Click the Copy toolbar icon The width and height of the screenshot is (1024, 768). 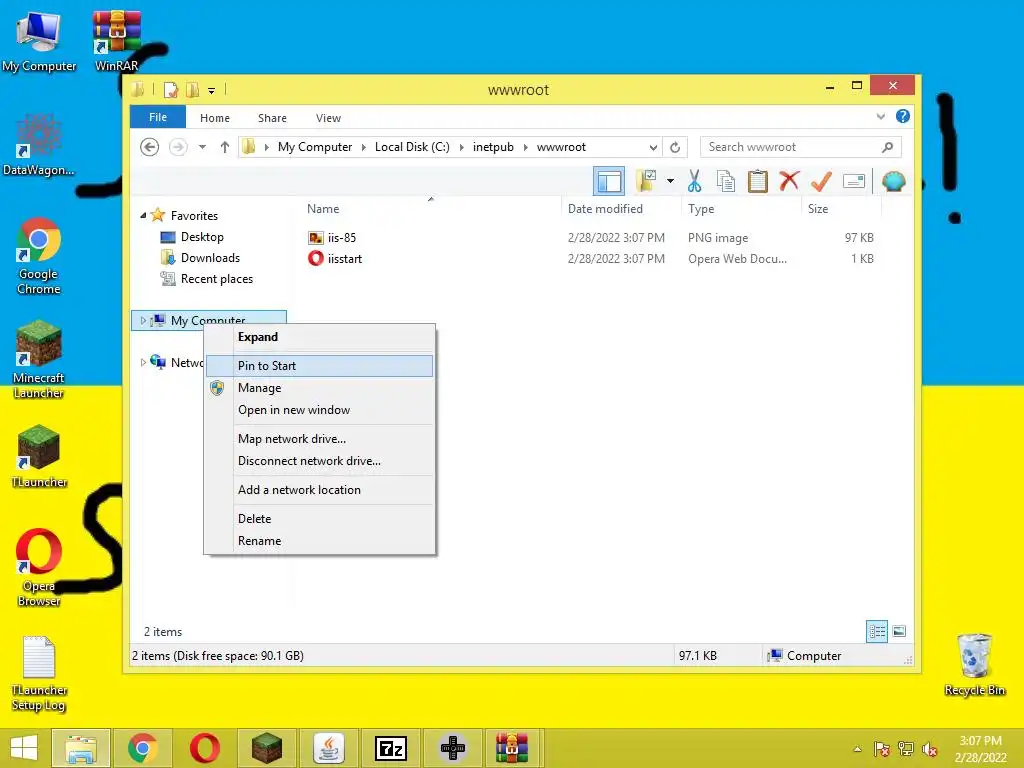(726, 181)
